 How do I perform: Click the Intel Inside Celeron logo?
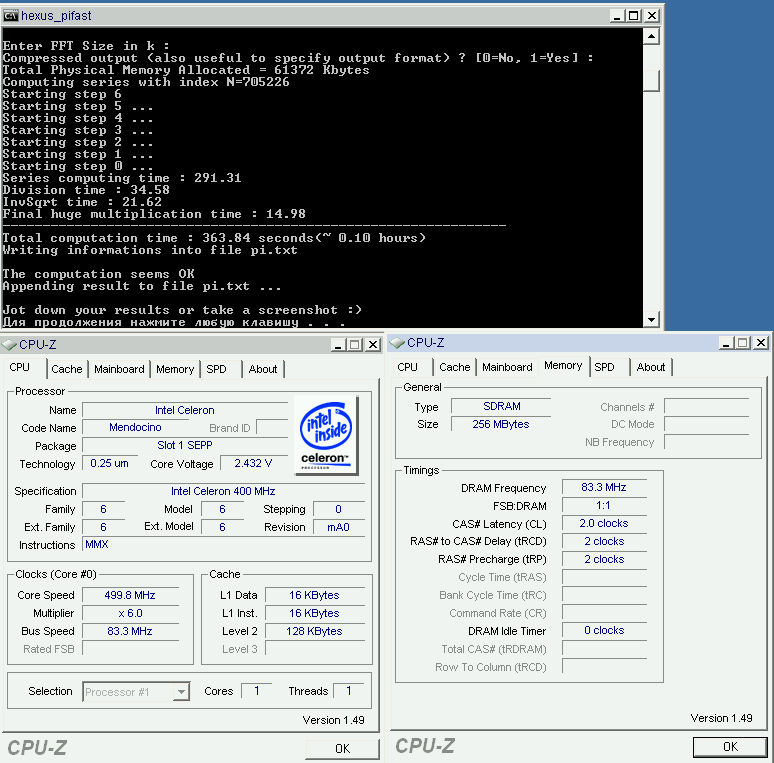327,434
